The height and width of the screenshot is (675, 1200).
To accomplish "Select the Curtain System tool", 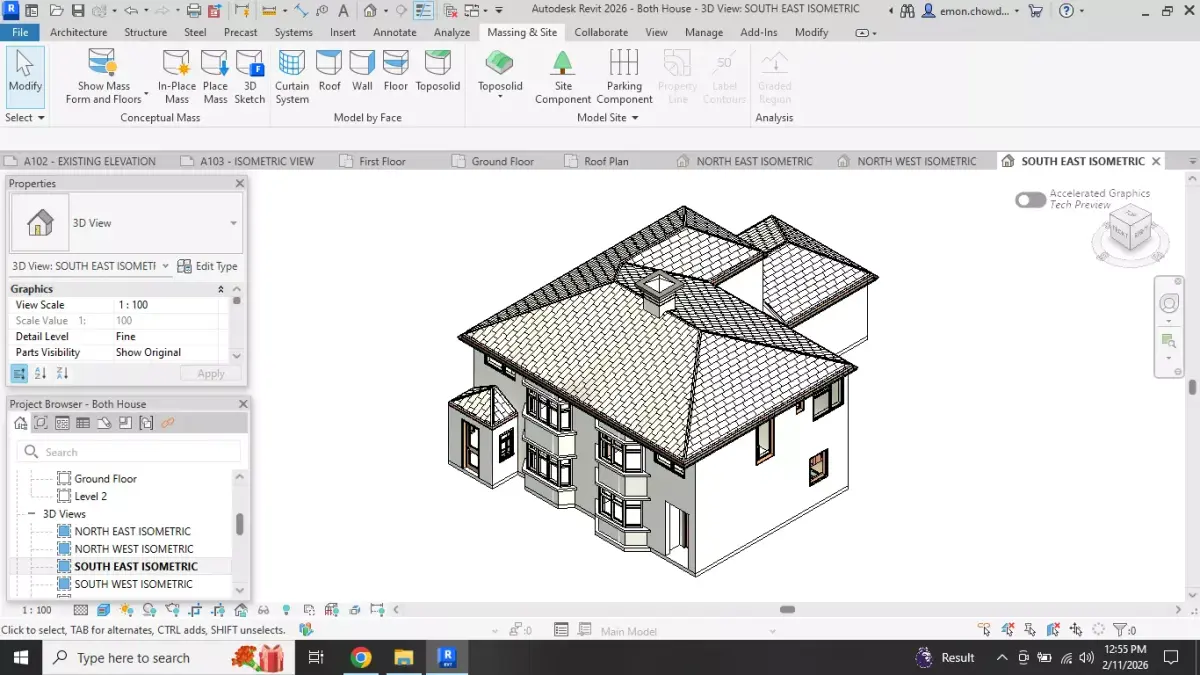I will coord(292,77).
